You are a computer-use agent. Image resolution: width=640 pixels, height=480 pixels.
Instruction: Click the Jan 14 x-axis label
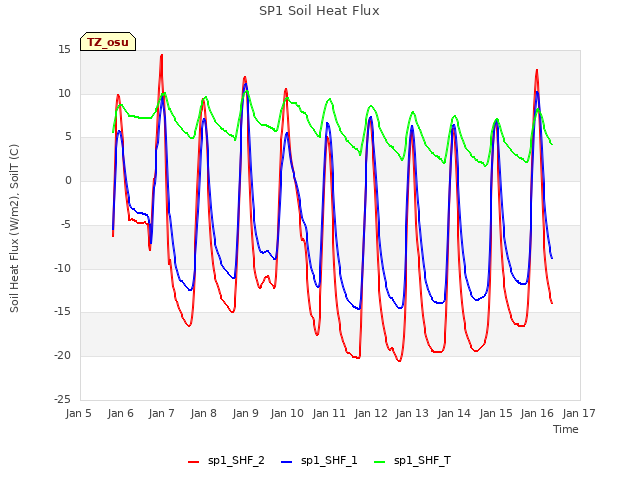[454, 413]
